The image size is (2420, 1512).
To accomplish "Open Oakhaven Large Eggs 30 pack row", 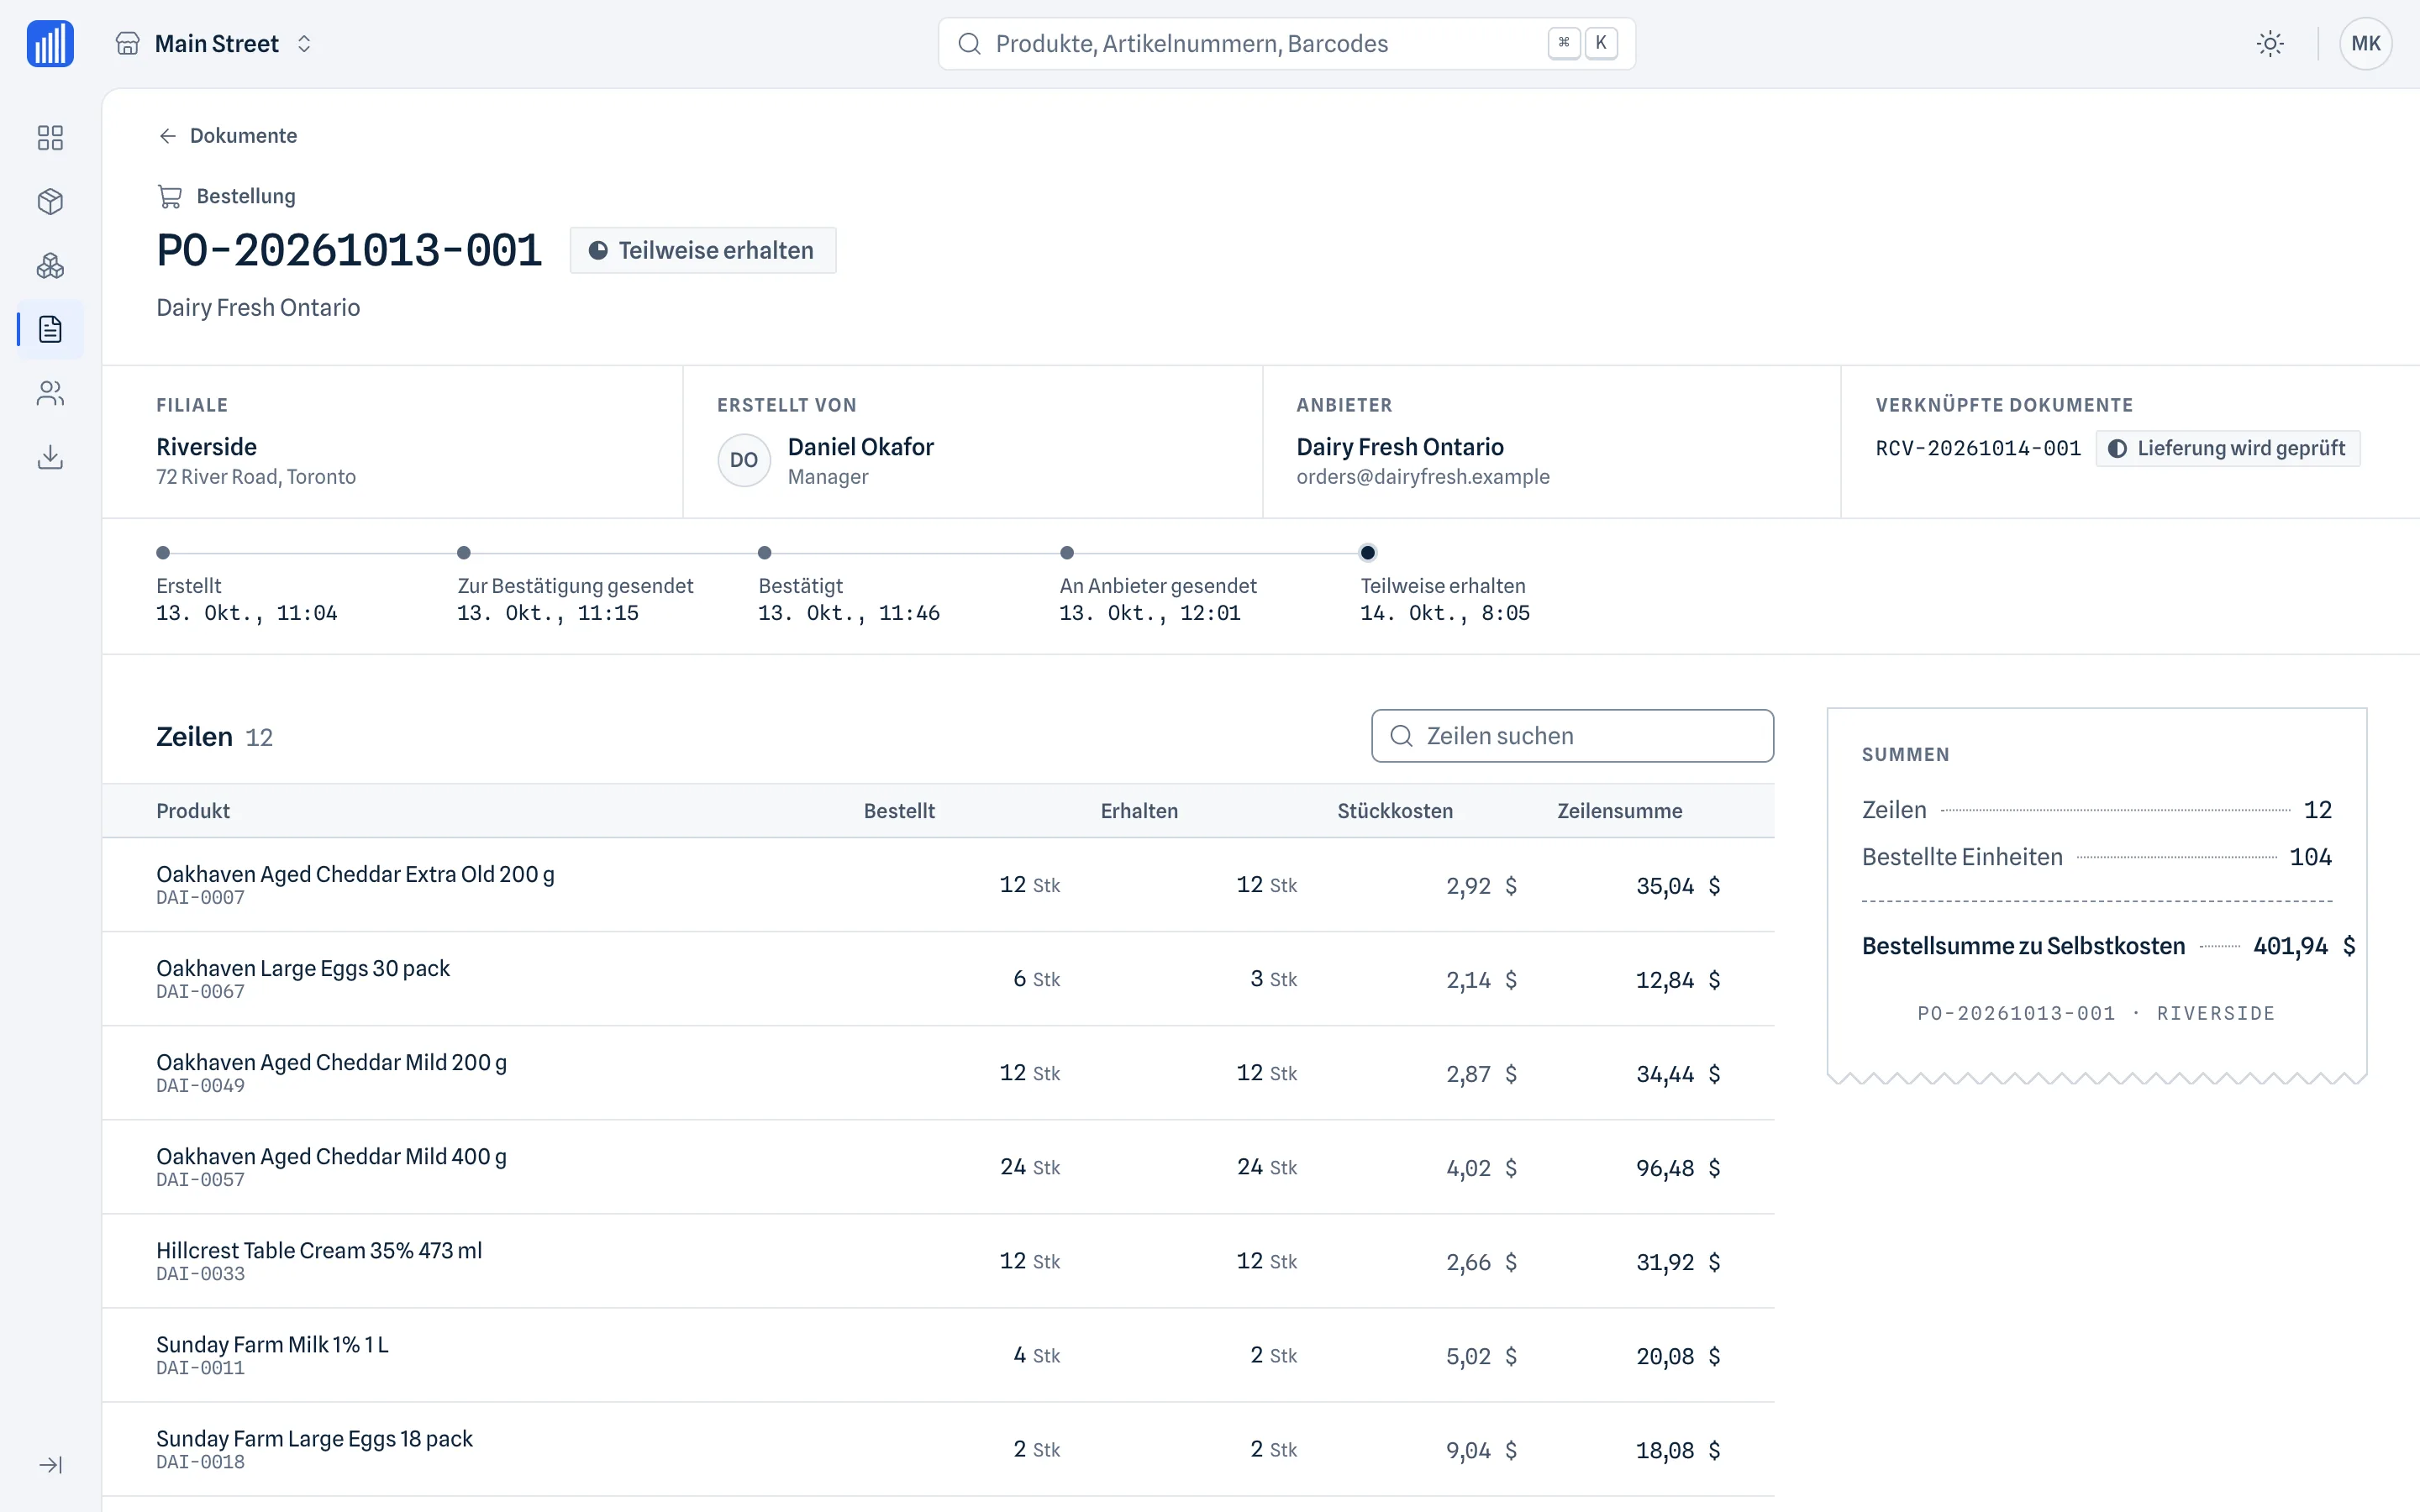I will point(938,979).
